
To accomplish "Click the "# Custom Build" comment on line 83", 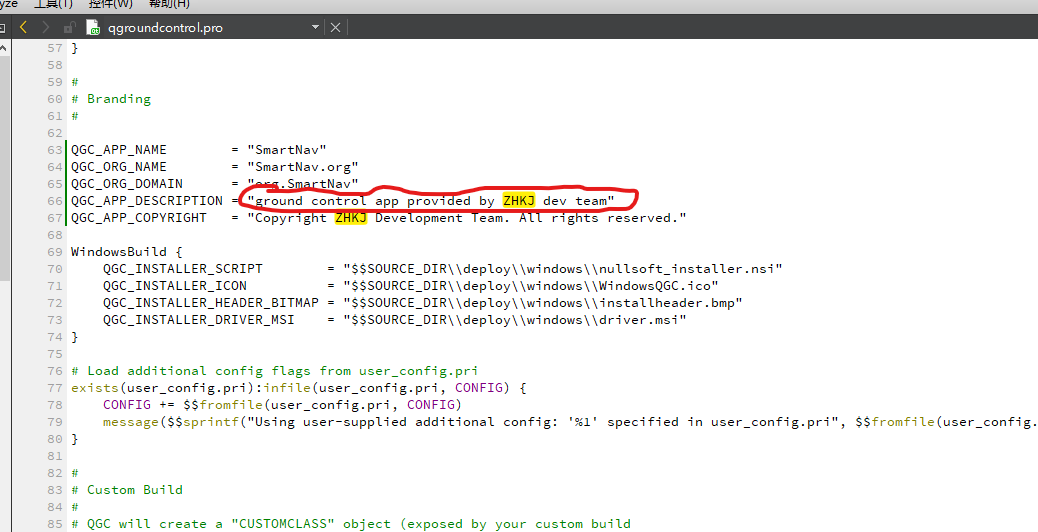I will (x=127, y=490).
